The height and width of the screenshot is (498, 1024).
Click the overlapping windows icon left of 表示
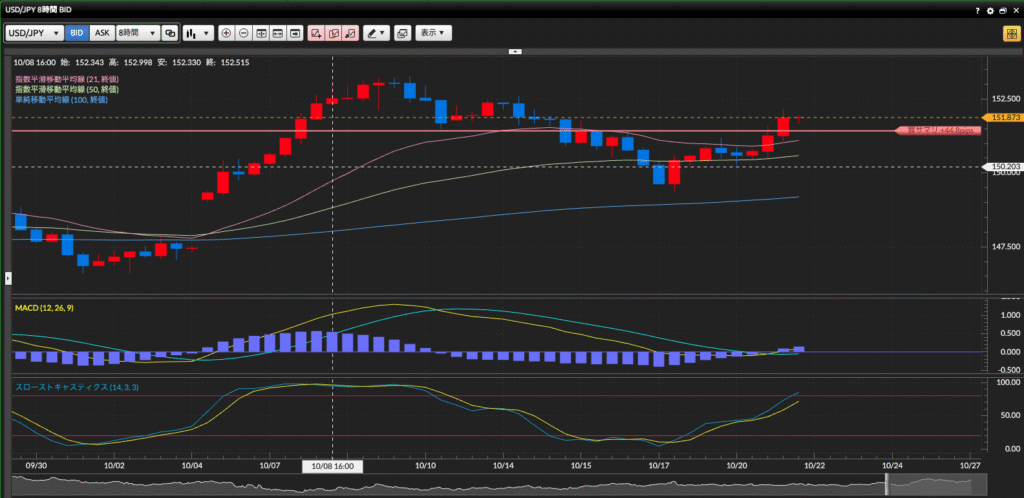(401, 33)
